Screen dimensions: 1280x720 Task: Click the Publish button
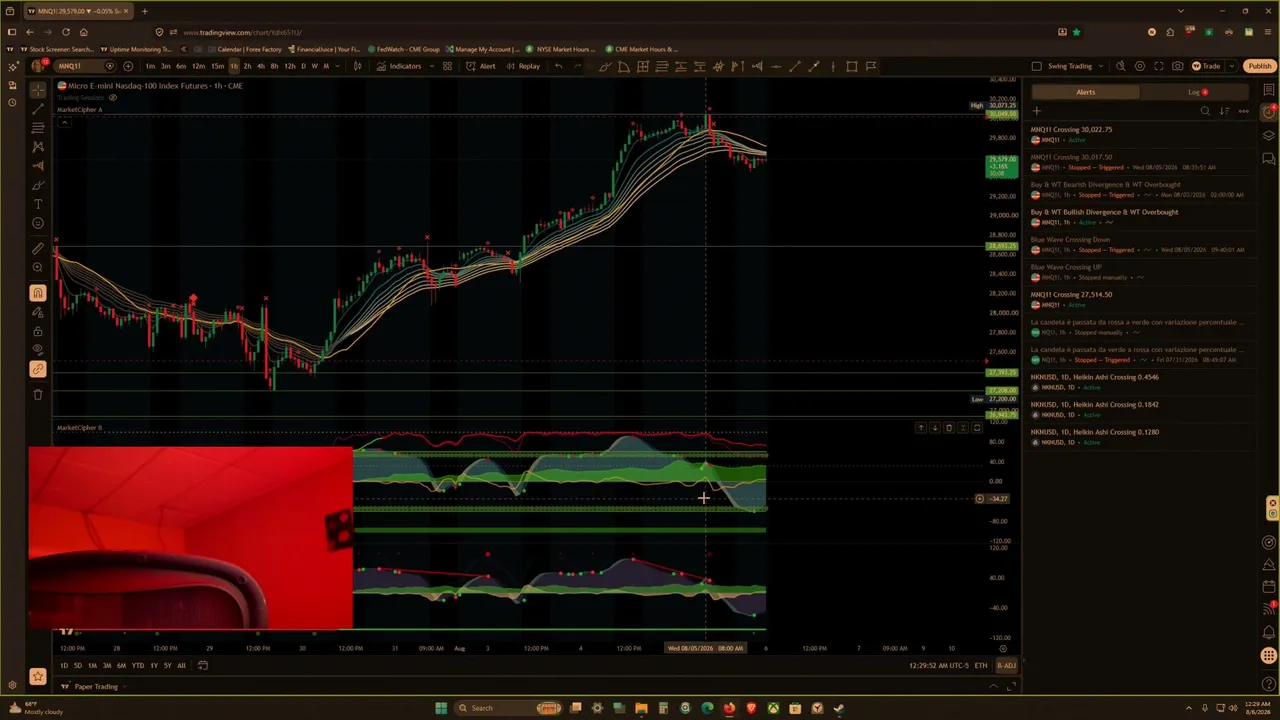[1259, 66]
